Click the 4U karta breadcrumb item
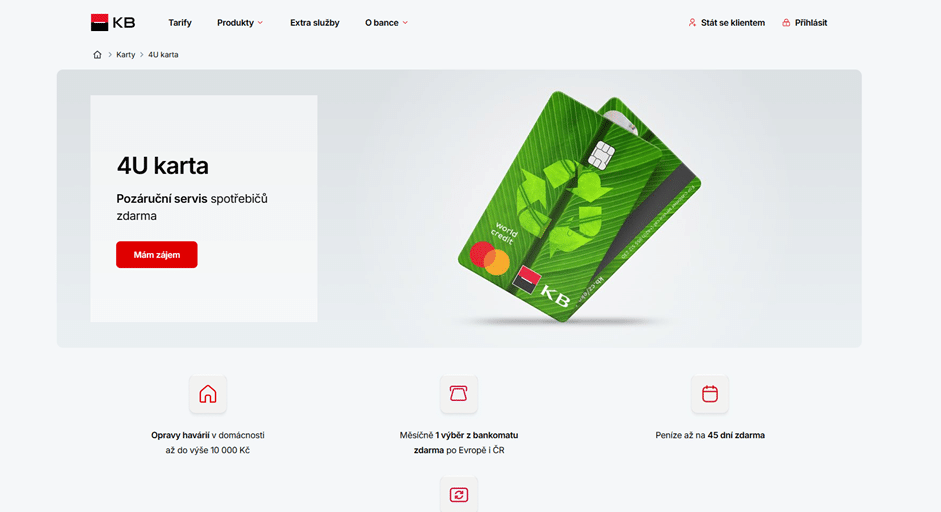Viewport: 941px width, 512px height. (x=163, y=55)
